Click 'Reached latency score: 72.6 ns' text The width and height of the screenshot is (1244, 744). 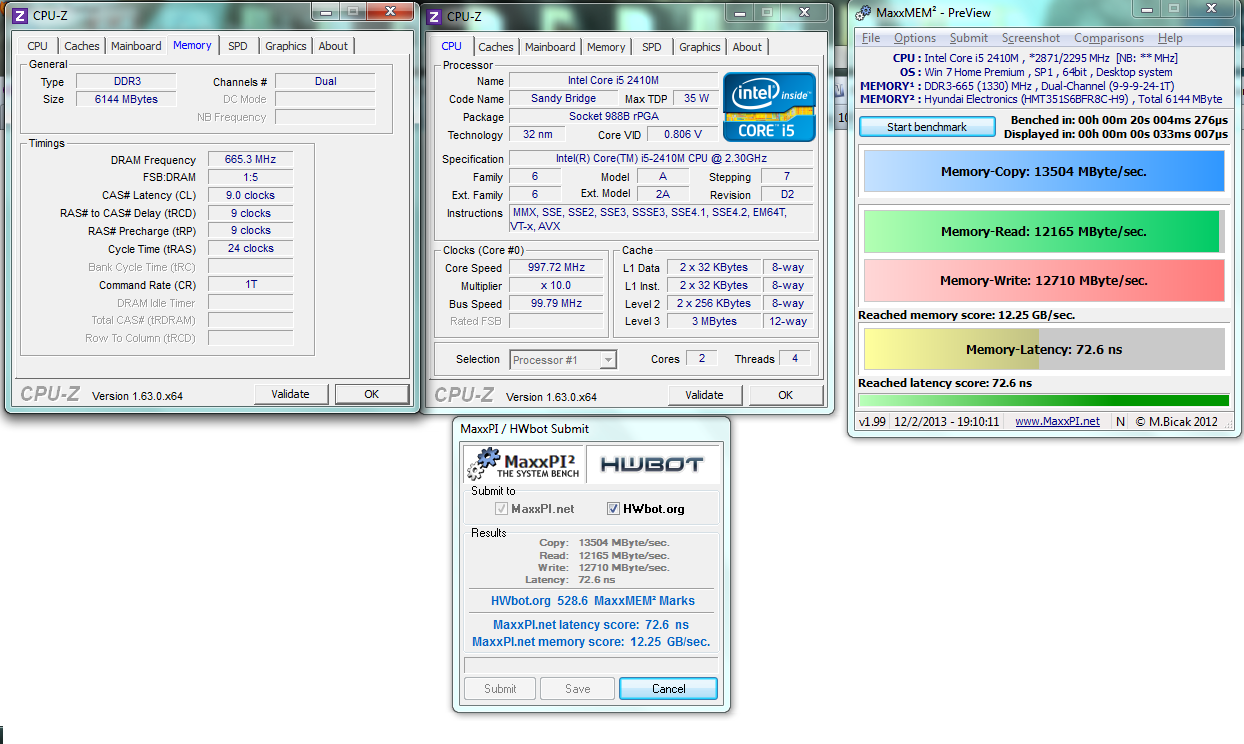pyautogui.click(x=945, y=383)
